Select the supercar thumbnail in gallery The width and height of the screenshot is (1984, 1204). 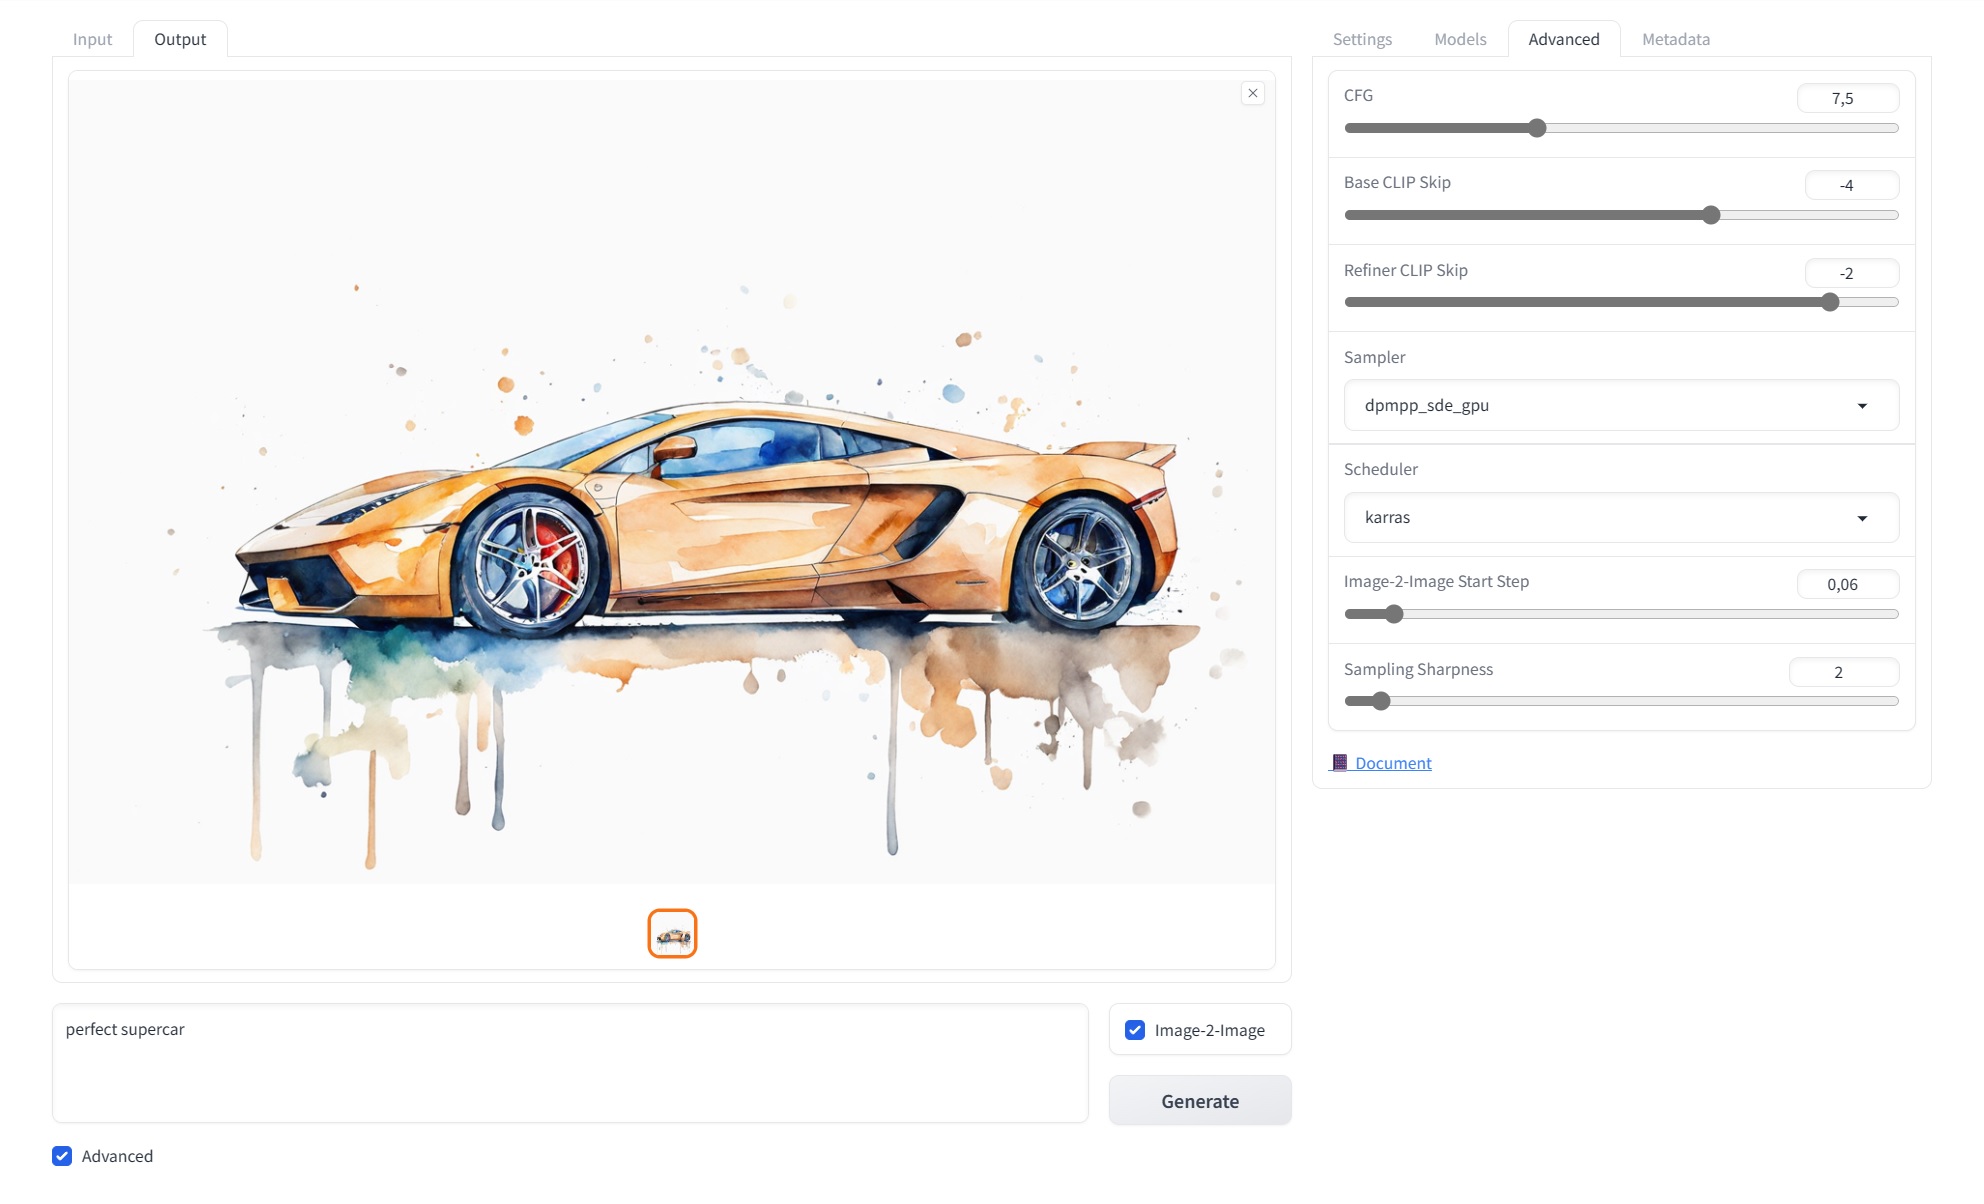[672, 933]
